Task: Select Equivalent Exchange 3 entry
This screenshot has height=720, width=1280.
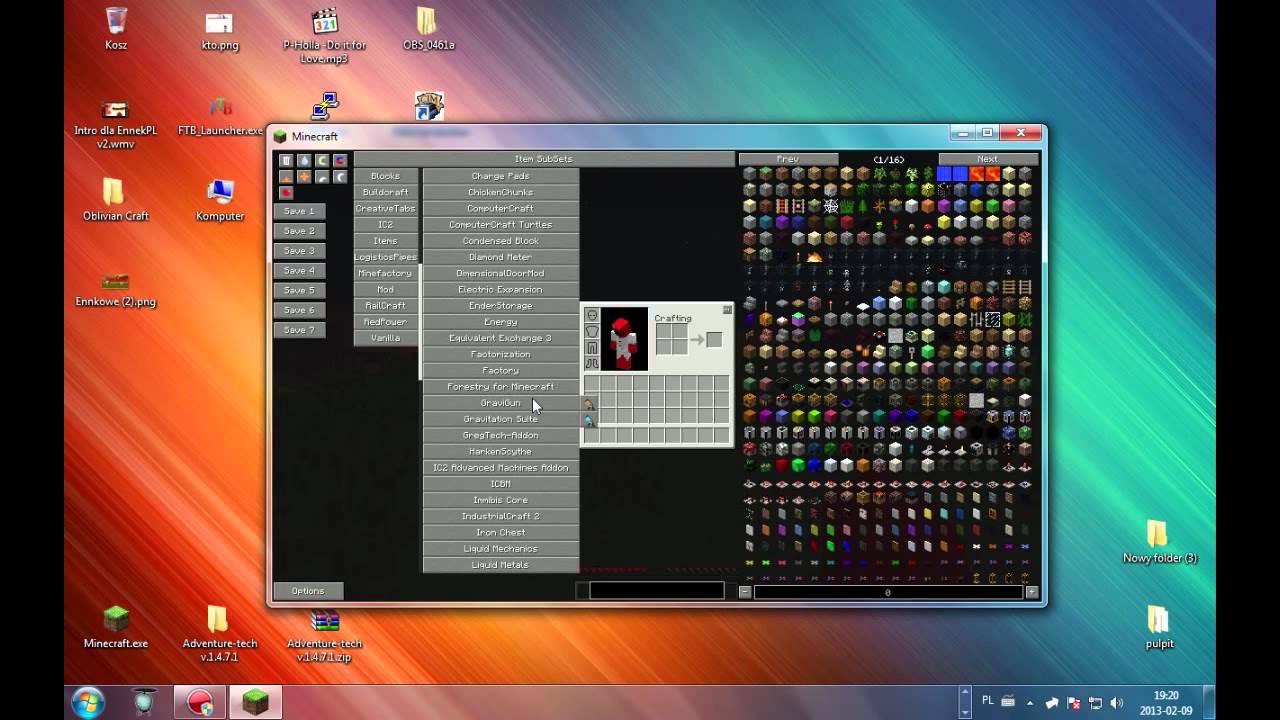Action: point(501,338)
